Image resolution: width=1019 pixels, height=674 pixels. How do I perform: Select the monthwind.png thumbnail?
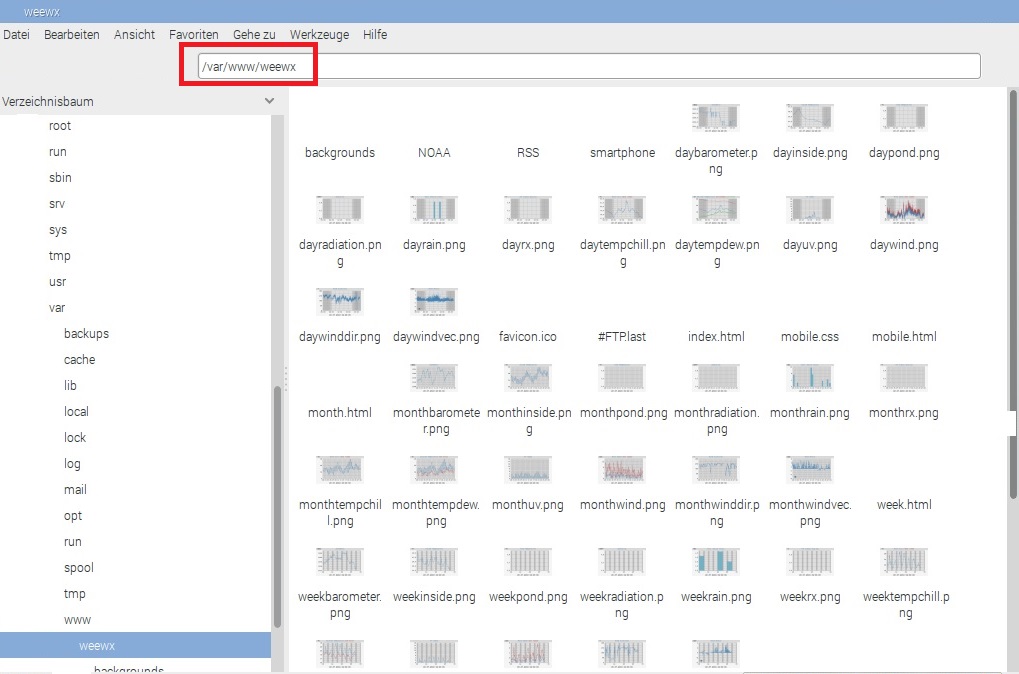point(621,469)
